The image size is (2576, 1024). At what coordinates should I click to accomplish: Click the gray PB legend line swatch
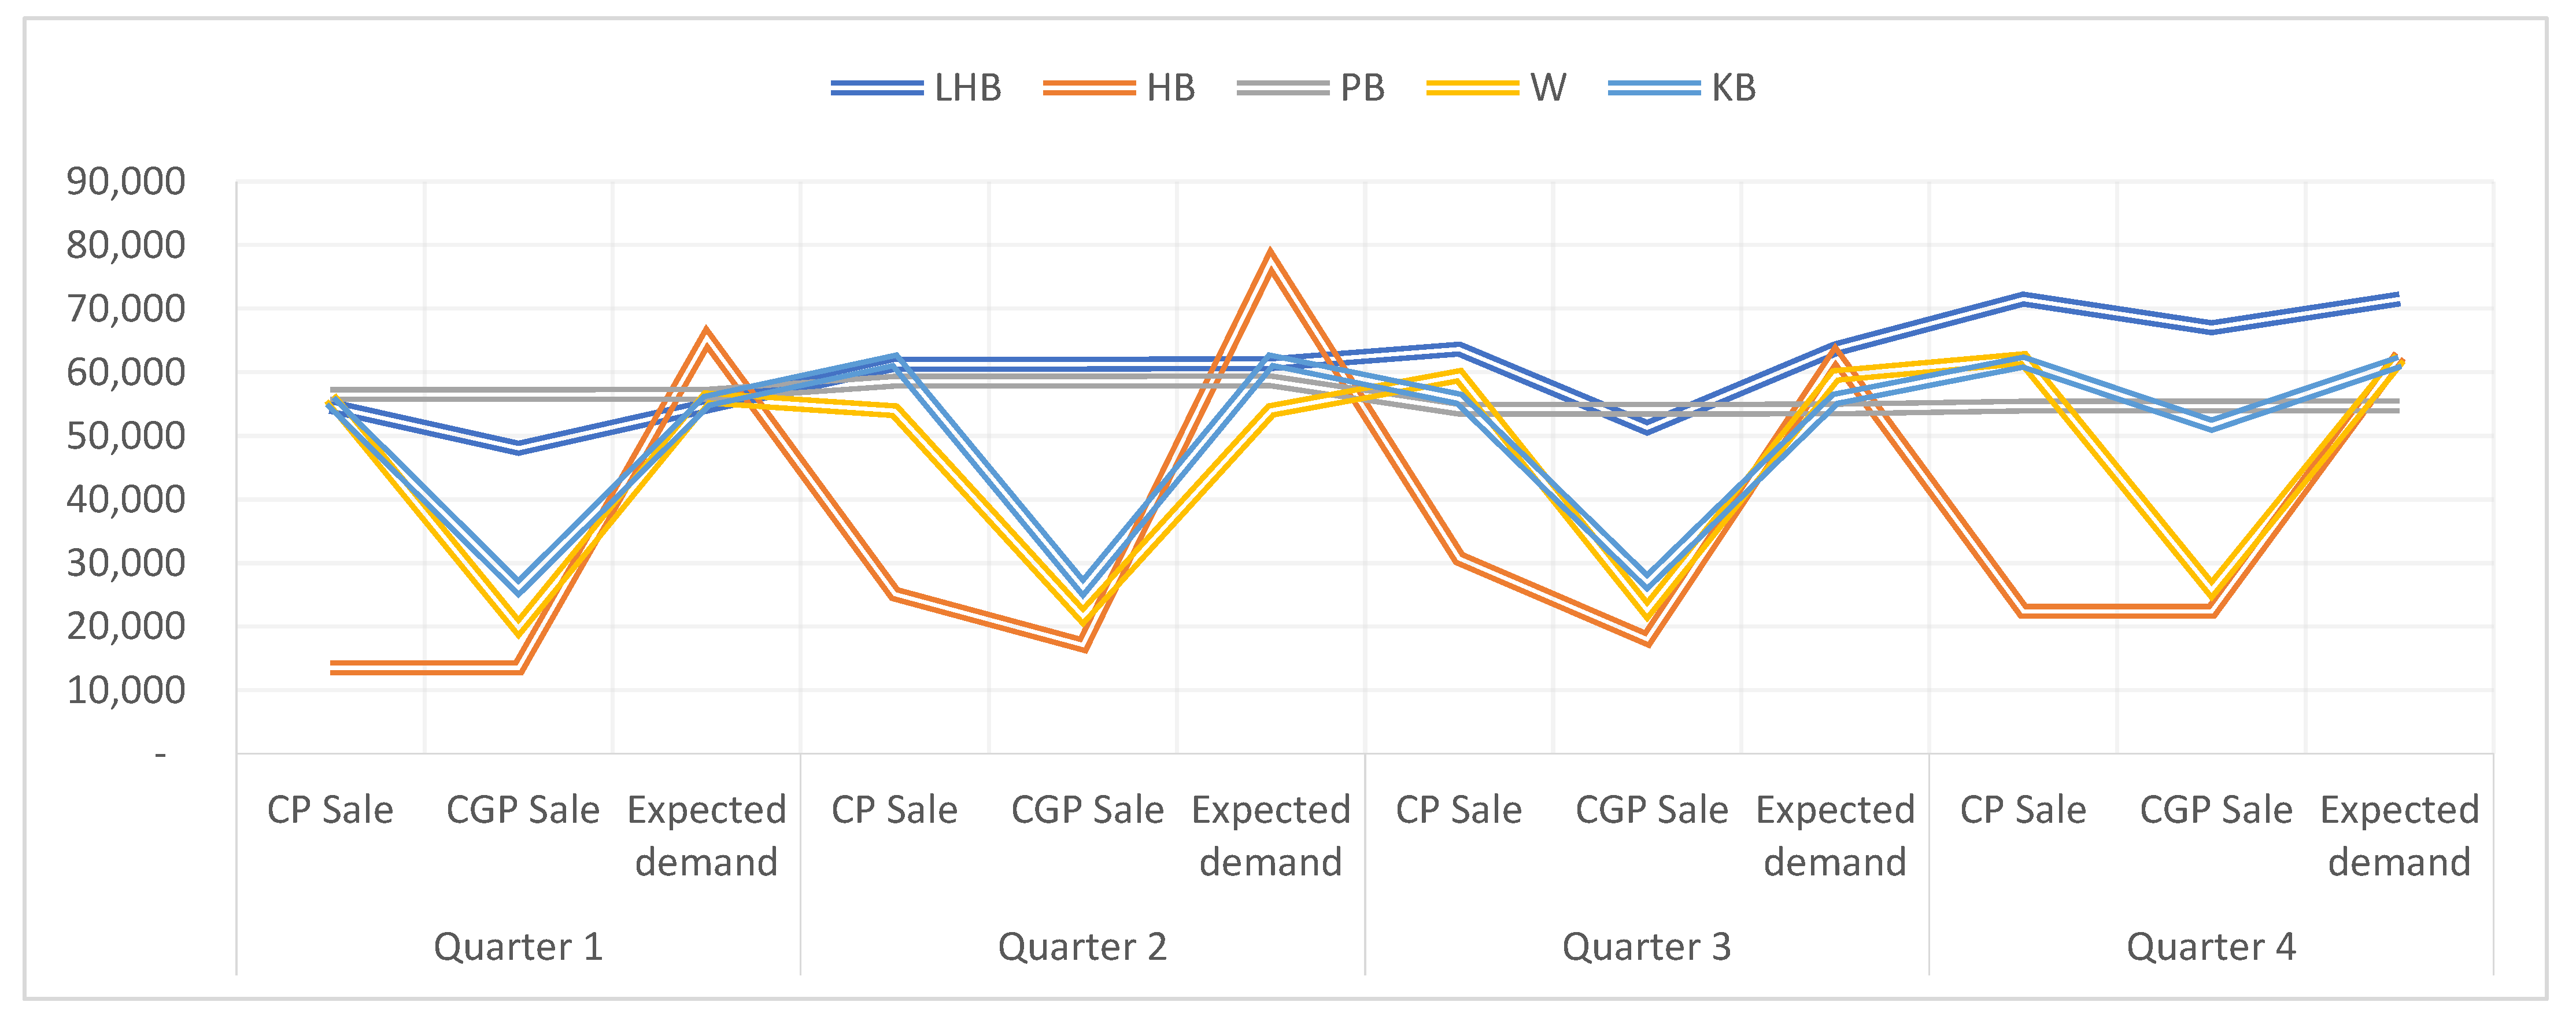[1282, 89]
